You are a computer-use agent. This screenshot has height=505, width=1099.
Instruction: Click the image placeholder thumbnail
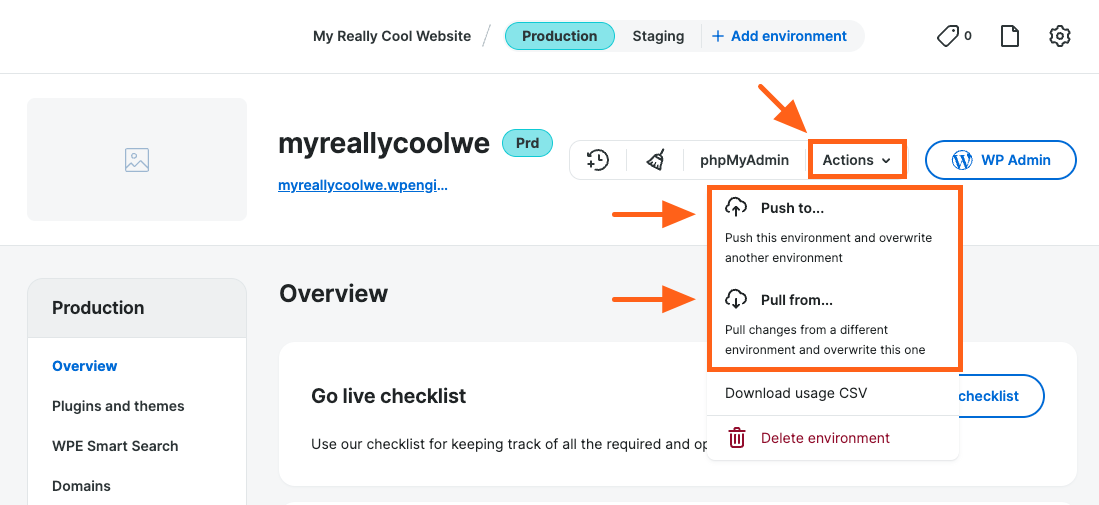tap(137, 159)
